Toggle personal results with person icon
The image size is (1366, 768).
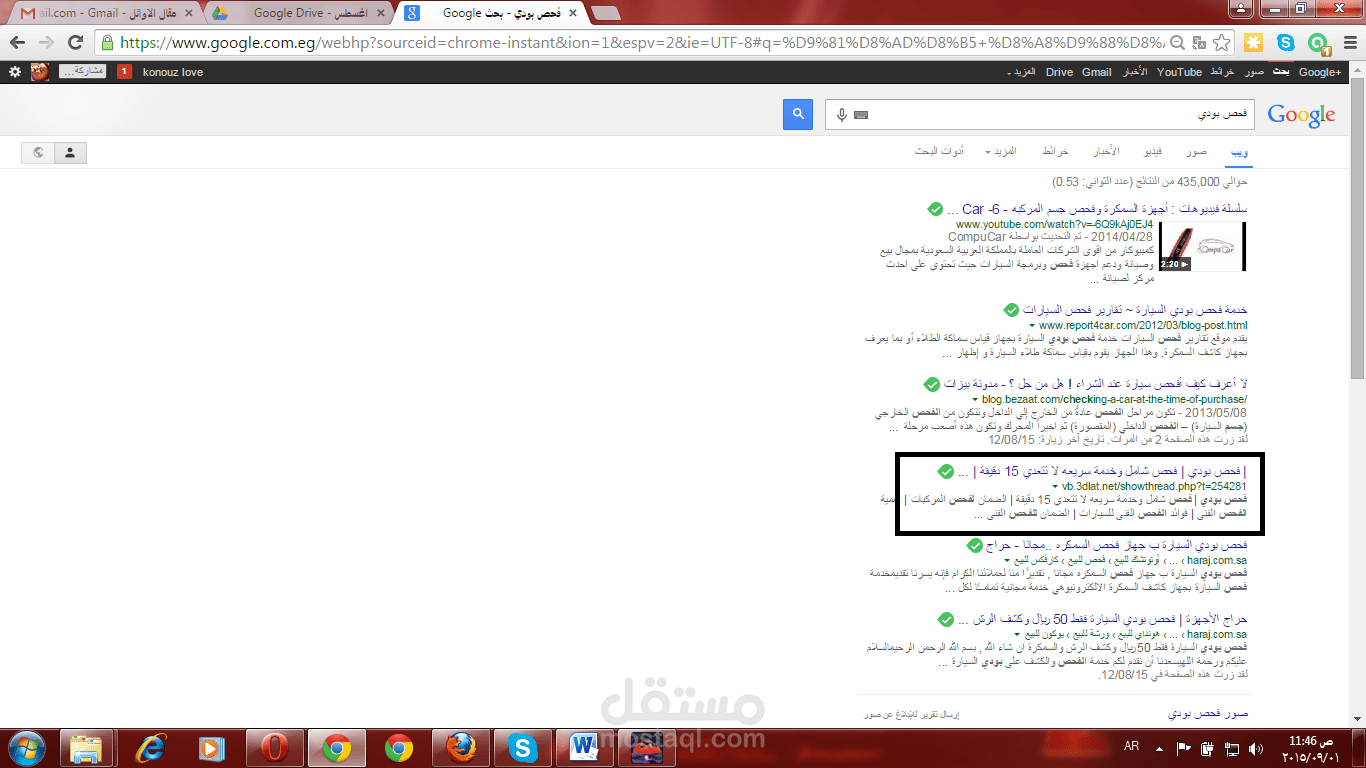point(70,153)
